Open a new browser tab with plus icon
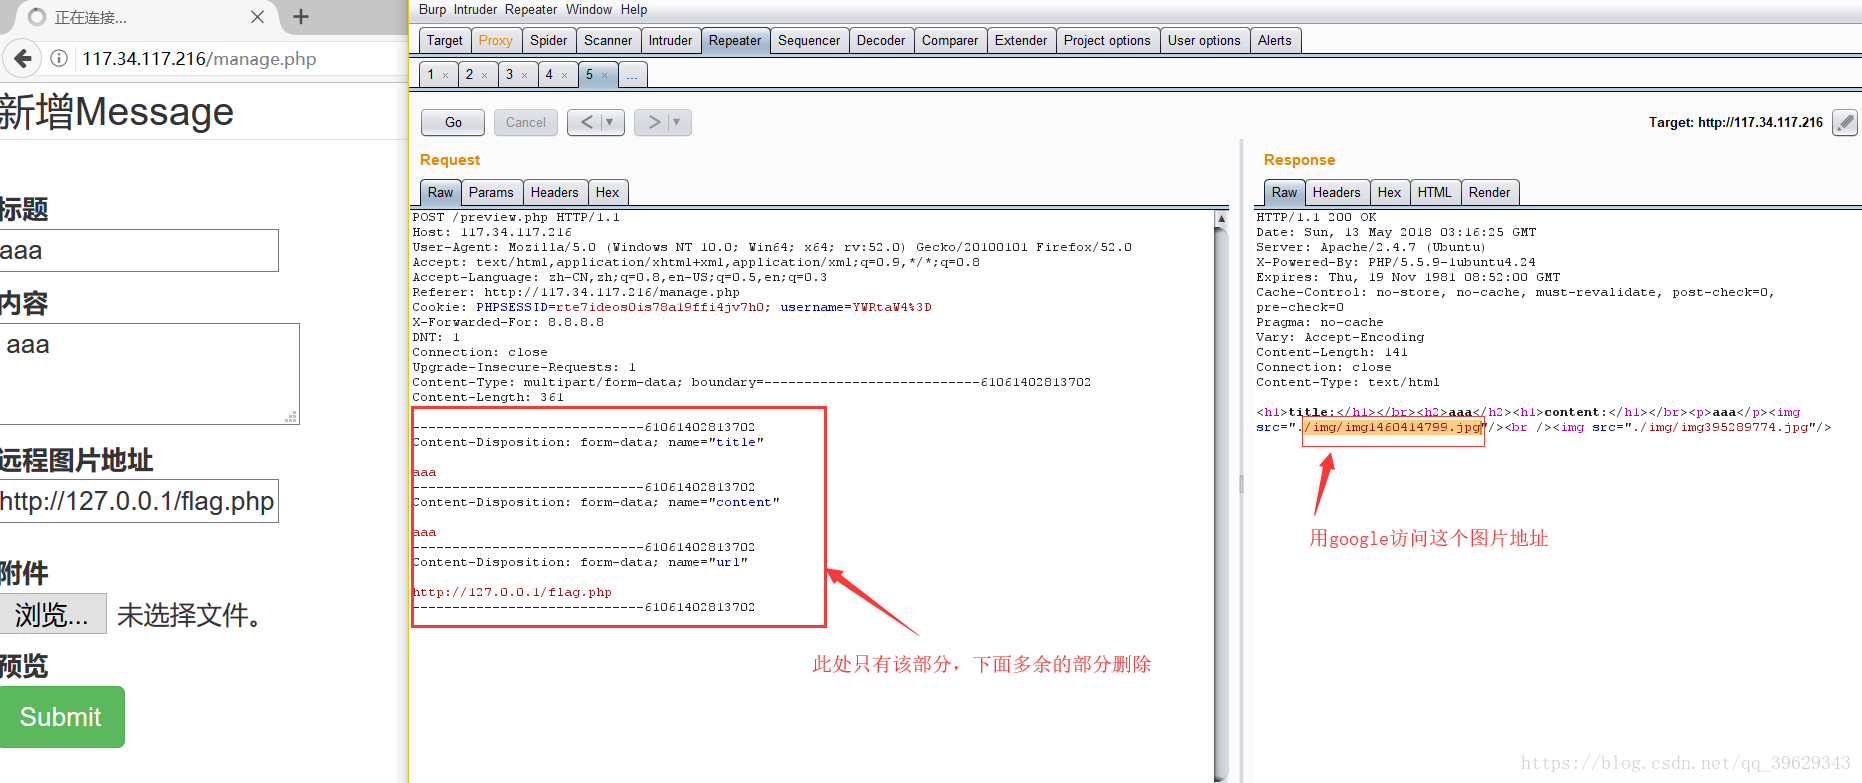Image resolution: width=1862 pixels, height=783 pixels. tap(301, 17)
